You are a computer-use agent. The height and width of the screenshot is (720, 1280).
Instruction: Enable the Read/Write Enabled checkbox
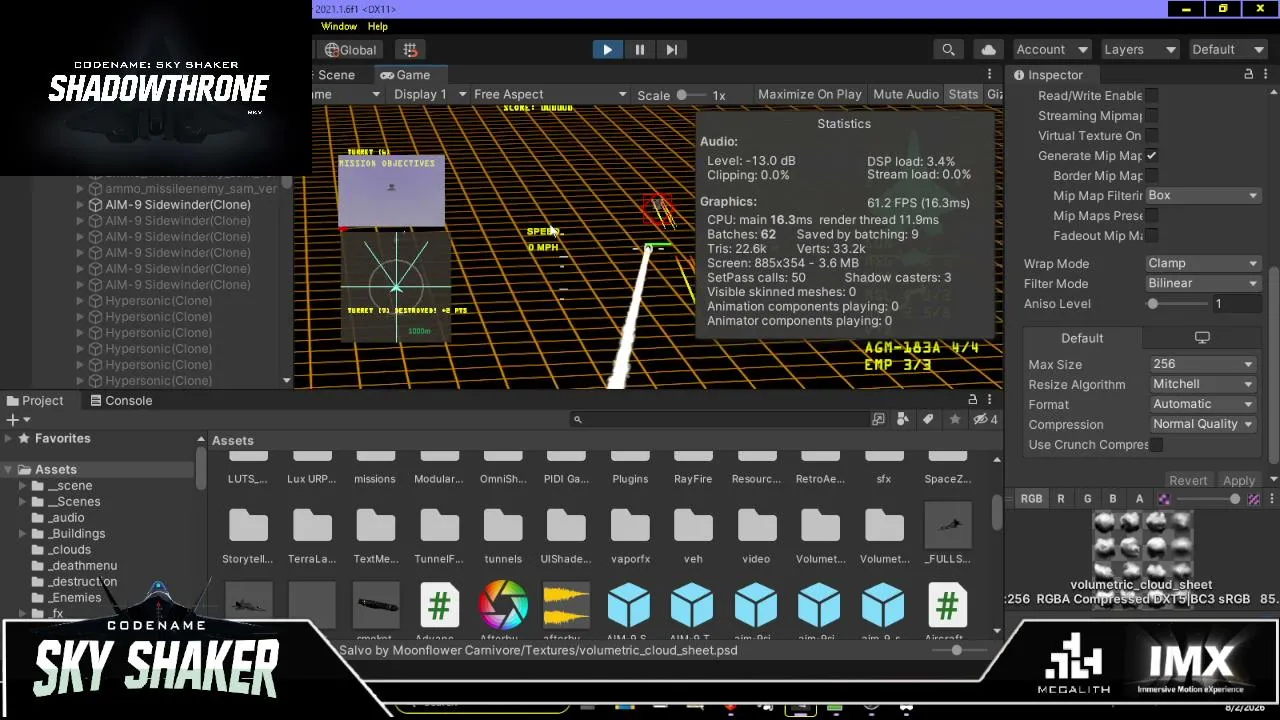[1152, 95]
